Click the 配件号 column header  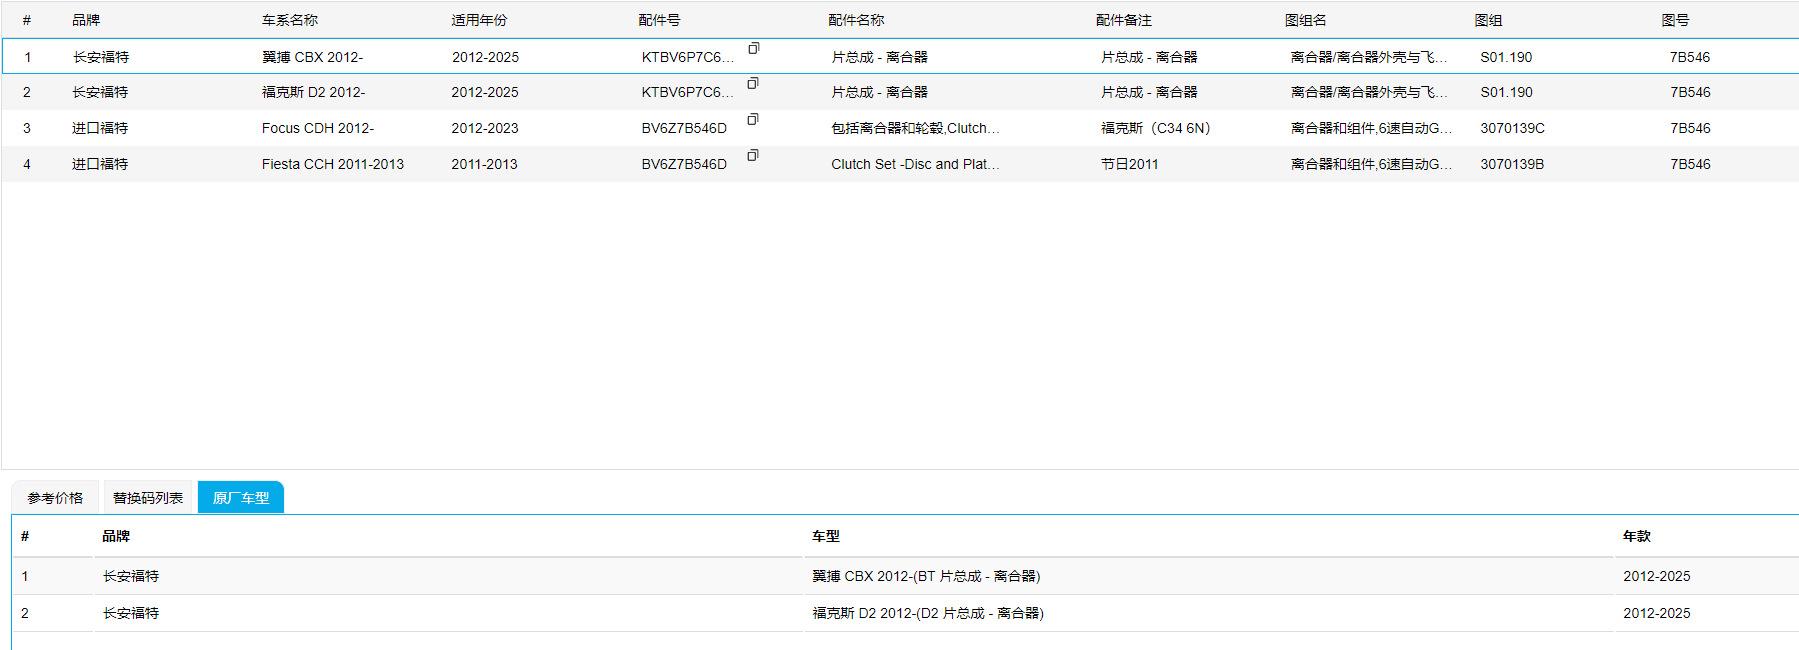pyautogui.click(x=659, y=20)
